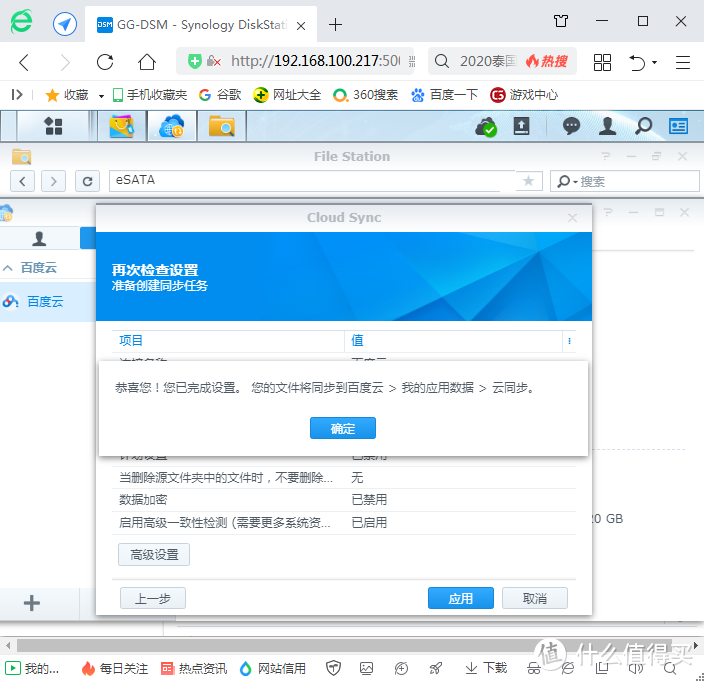This screenshot has height=681, width=704.
Task: Open 热点资讯 in status bar
Action: (x=194, y=668)
